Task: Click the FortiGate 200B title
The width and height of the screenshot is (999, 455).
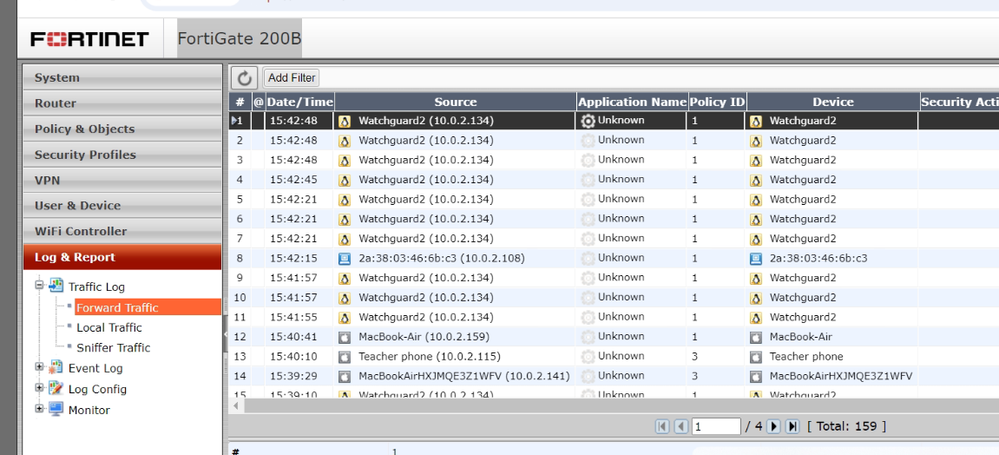Action: tap(239, 38)
